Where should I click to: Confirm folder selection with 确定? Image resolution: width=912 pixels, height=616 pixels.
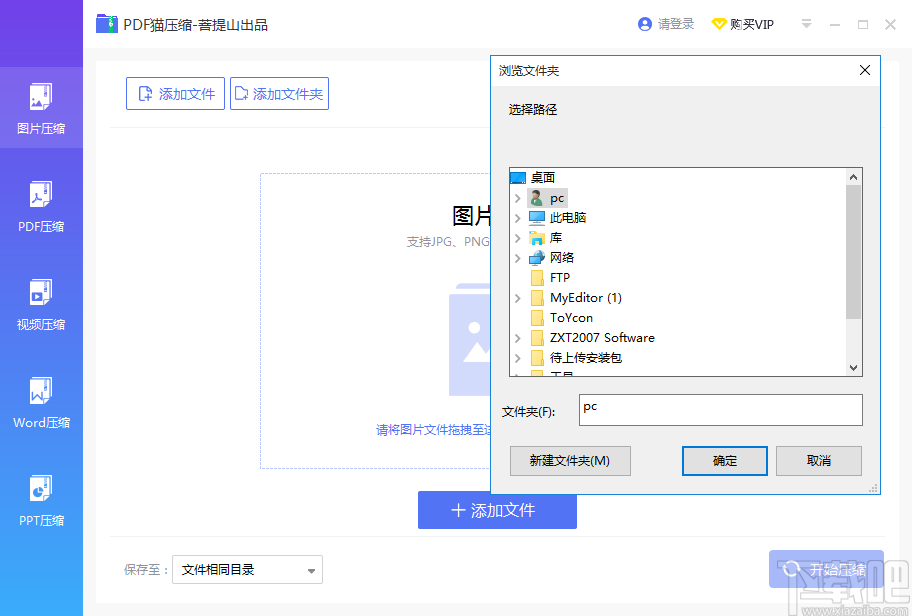coord(724,461)
